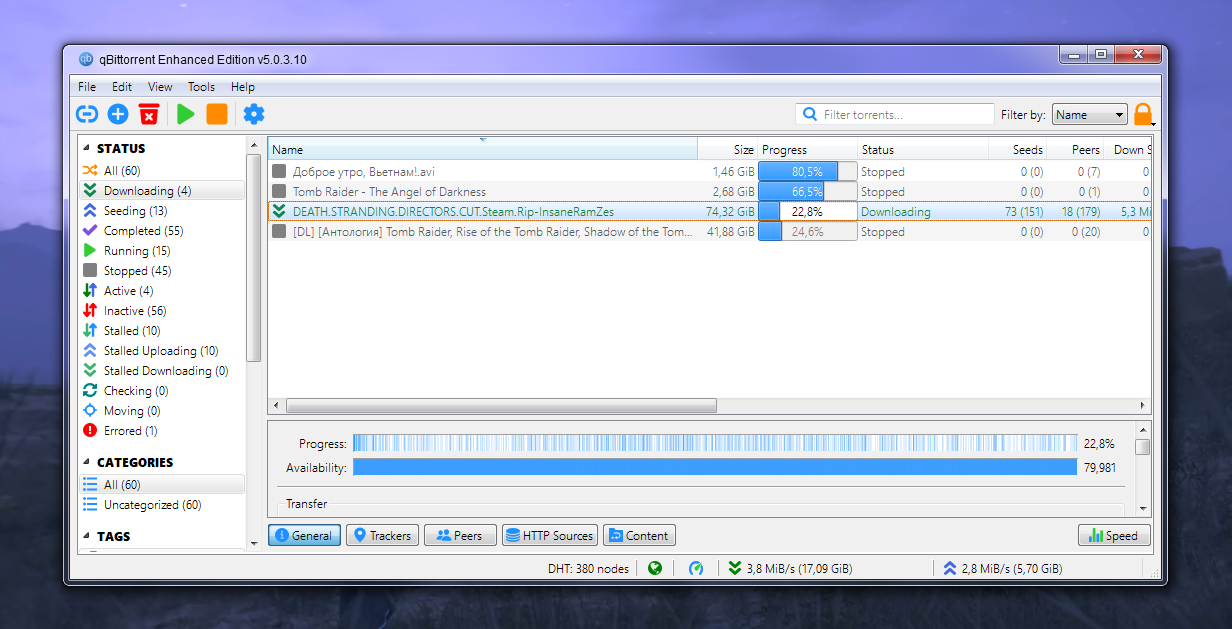The image size is (1232, 629).
Task: Switch to the Content tab
Action: [639, 535]
